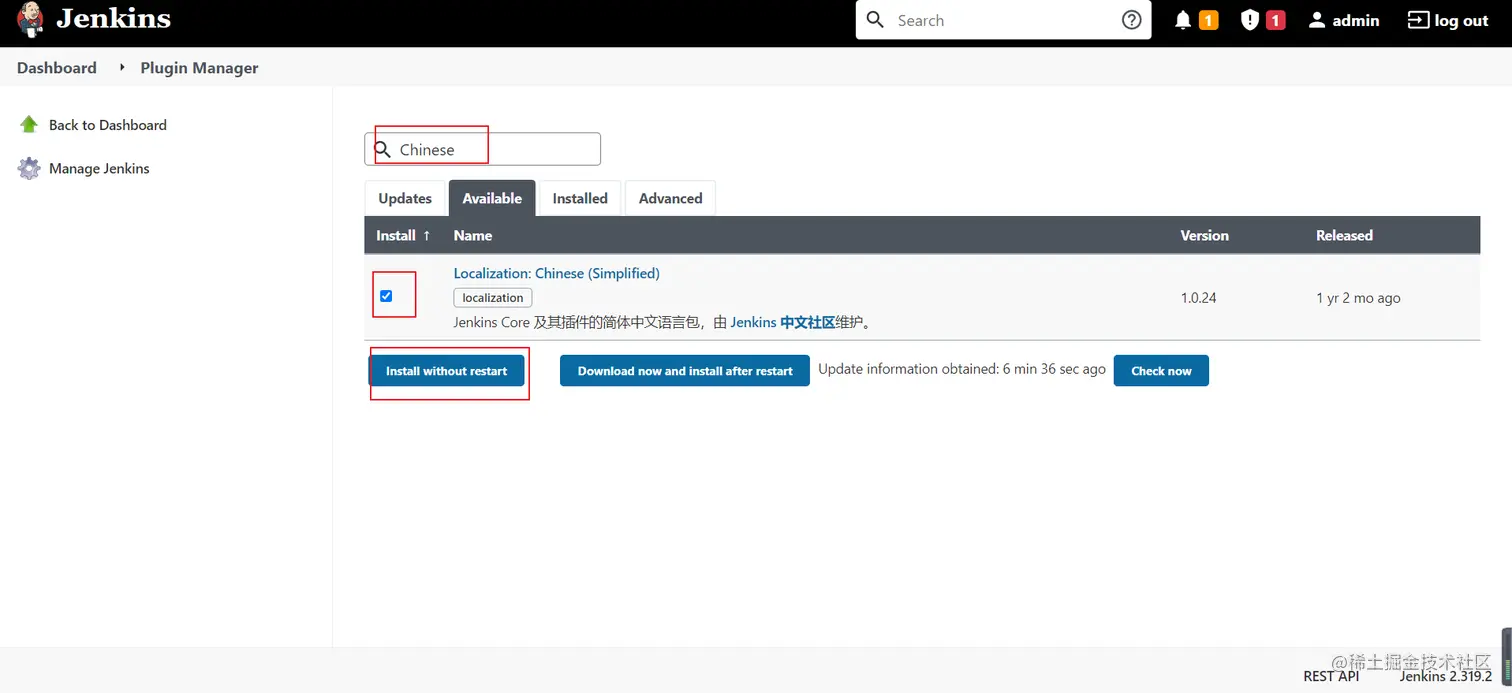Viewport: 1512px width, 693px height.
Task: Click Install without restart button
Action: click(447, 371)
